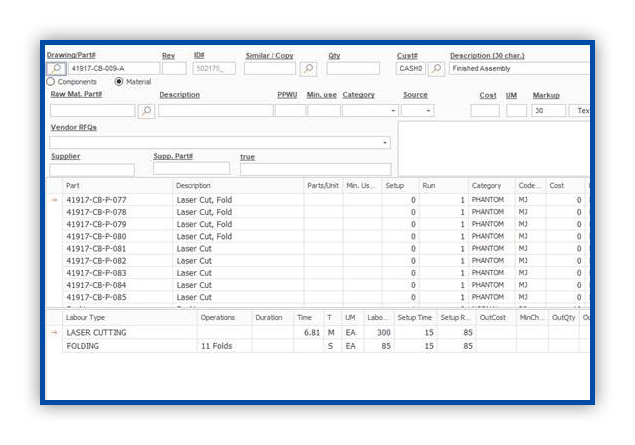Viewport: 635px width, 445px height.
Task: Click the Duration column header
Action: click(273, 317)
